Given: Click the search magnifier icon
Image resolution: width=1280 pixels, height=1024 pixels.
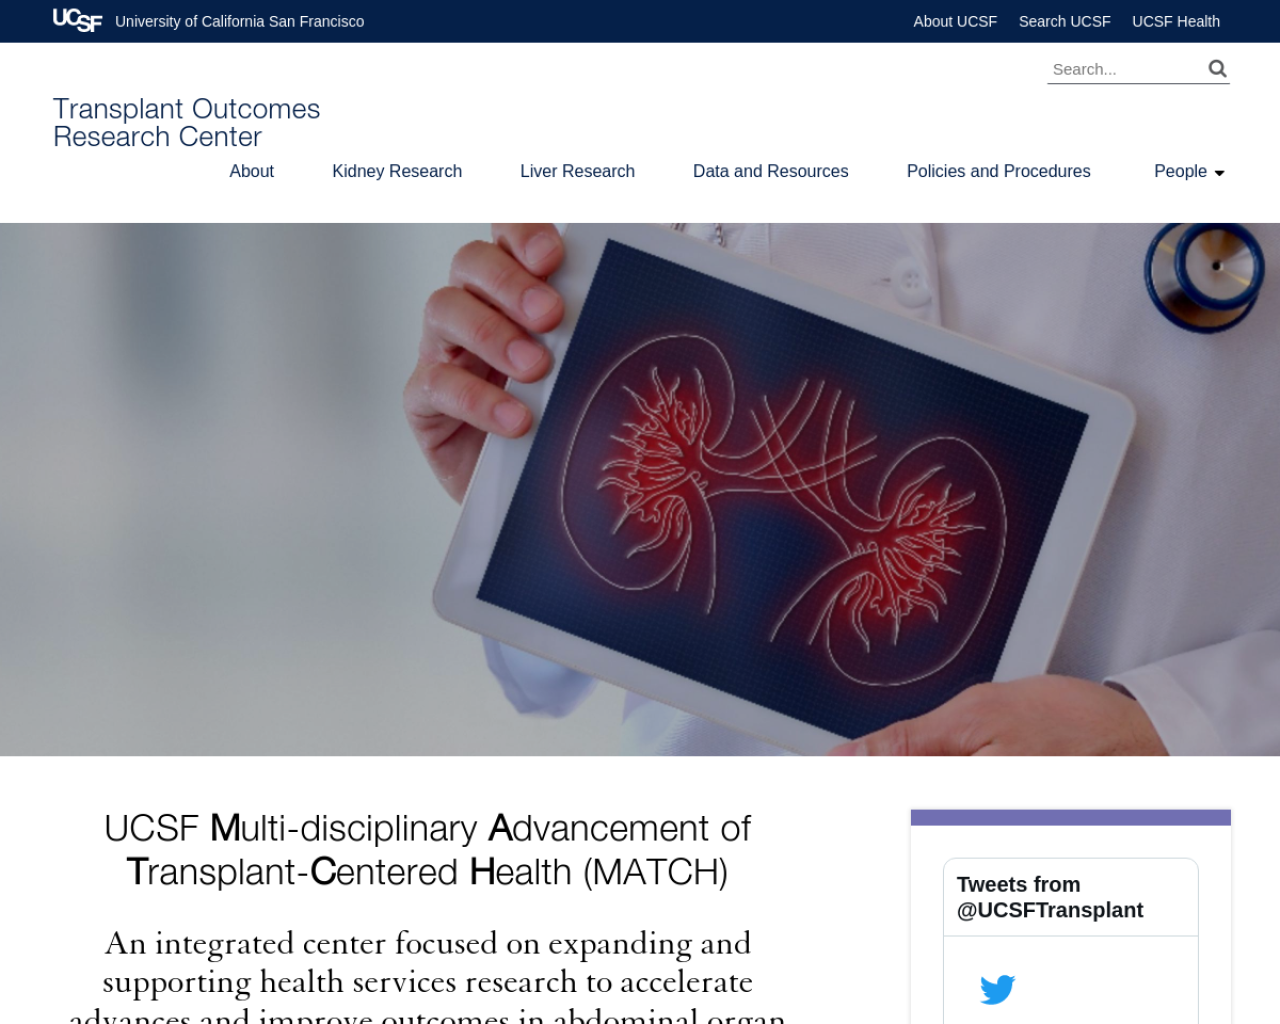Looking at the screenshot, I should 1217,68.
